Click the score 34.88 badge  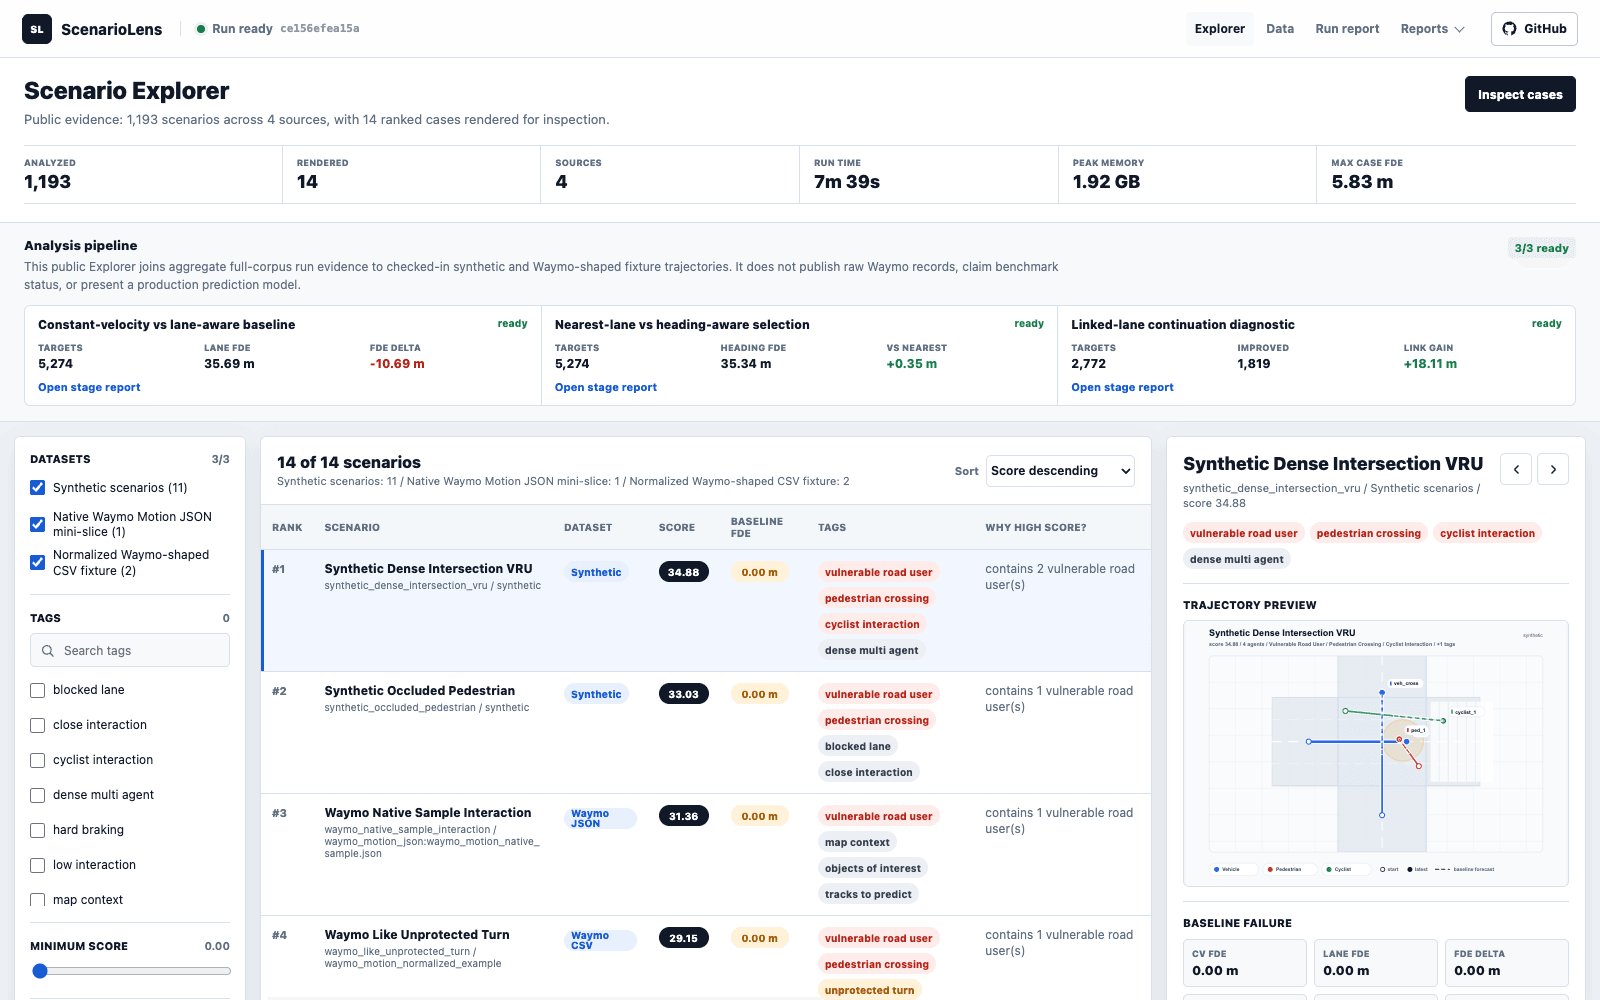click(x=684, y=572)
